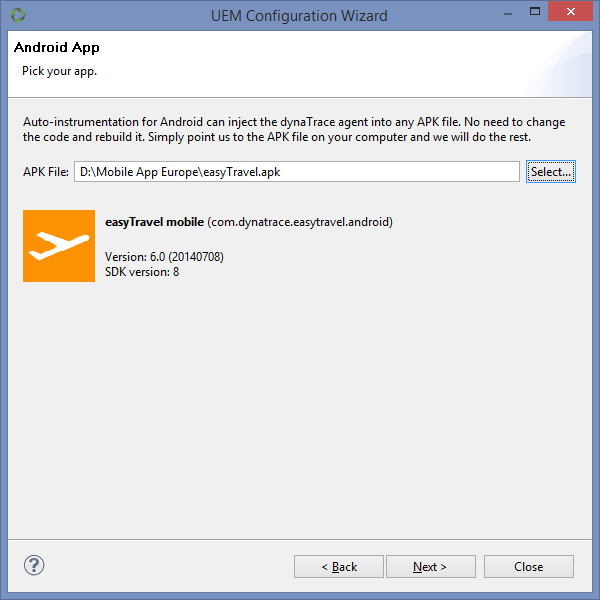600x600 pixels.
Task: Proceed with the Next > button
Action: pyautogui.click(x=430, y=566)
